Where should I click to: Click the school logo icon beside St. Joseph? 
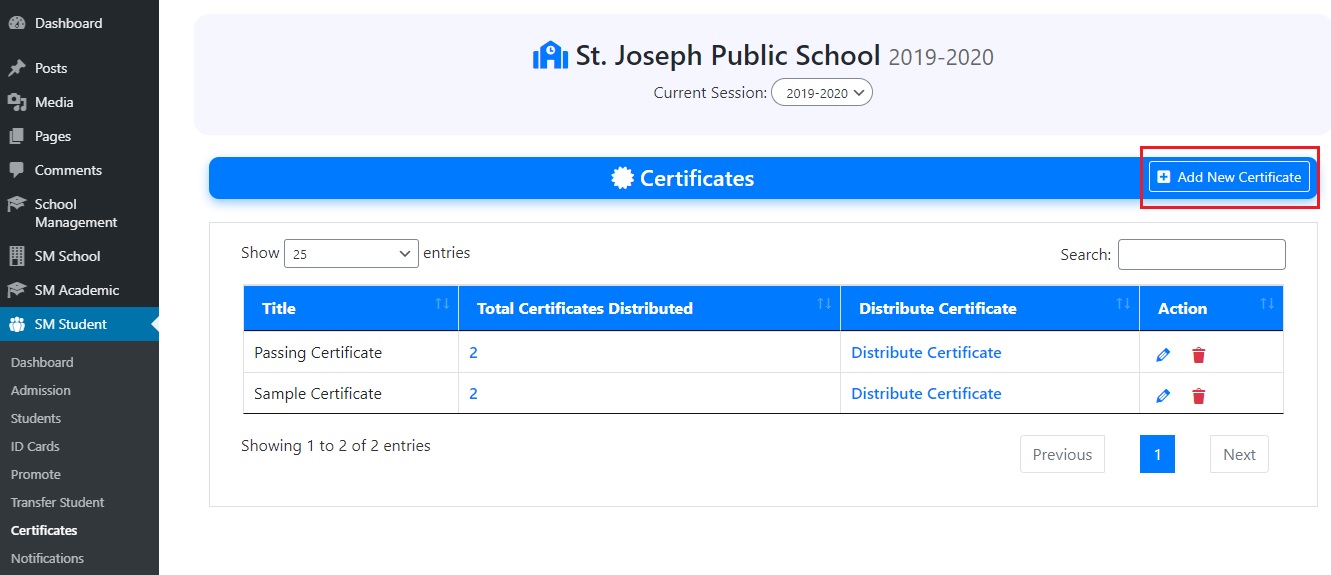click(550, 55)
